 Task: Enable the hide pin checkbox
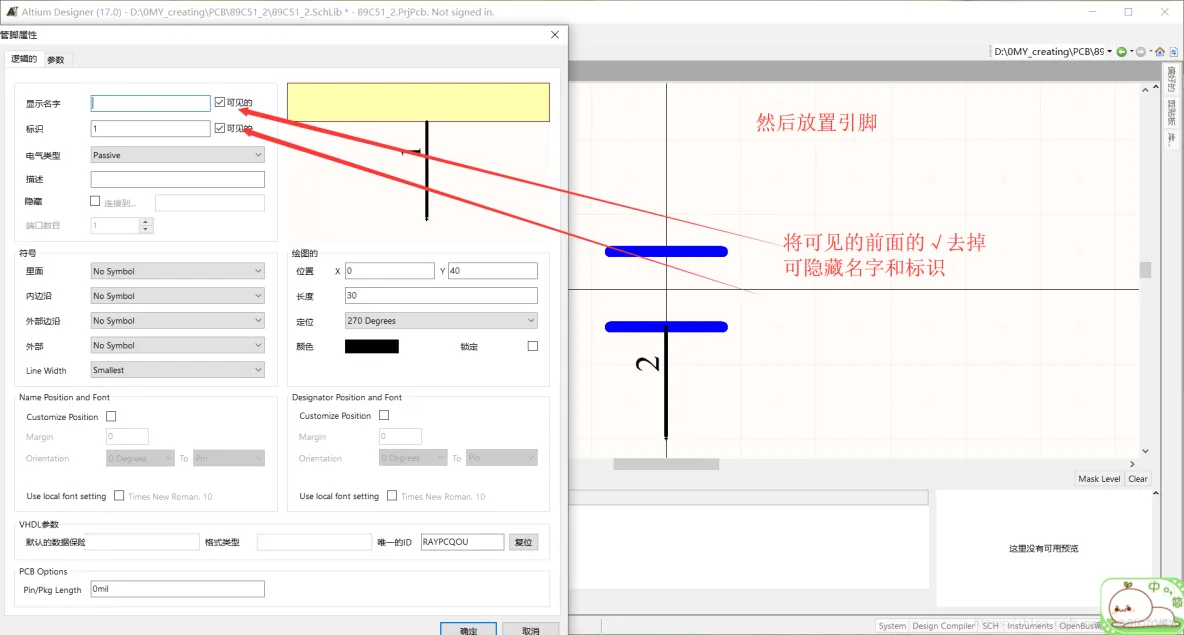[x=95, y=201]
